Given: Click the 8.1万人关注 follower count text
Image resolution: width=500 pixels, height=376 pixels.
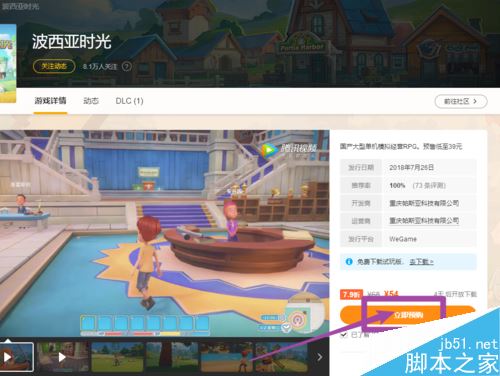Looking at the screenshot, I should pyautogui.click(x=100, y=67).
